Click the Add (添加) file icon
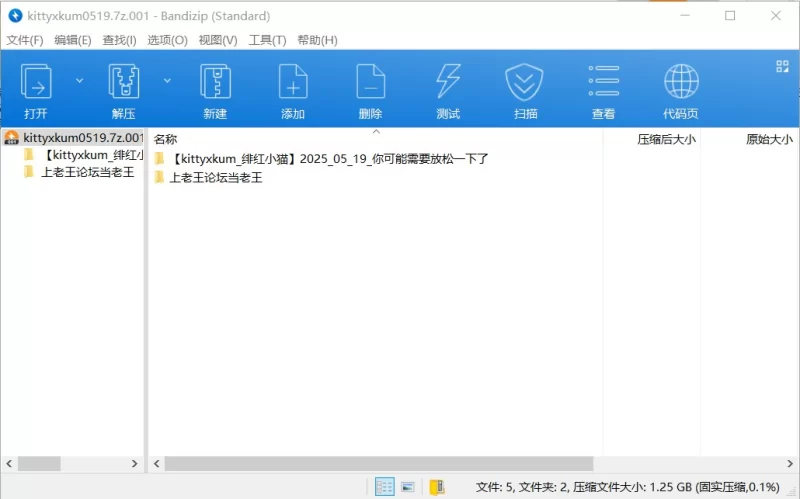Image resolution: width=800 pixels, height=499 pixels. click(x=293, y=82)
